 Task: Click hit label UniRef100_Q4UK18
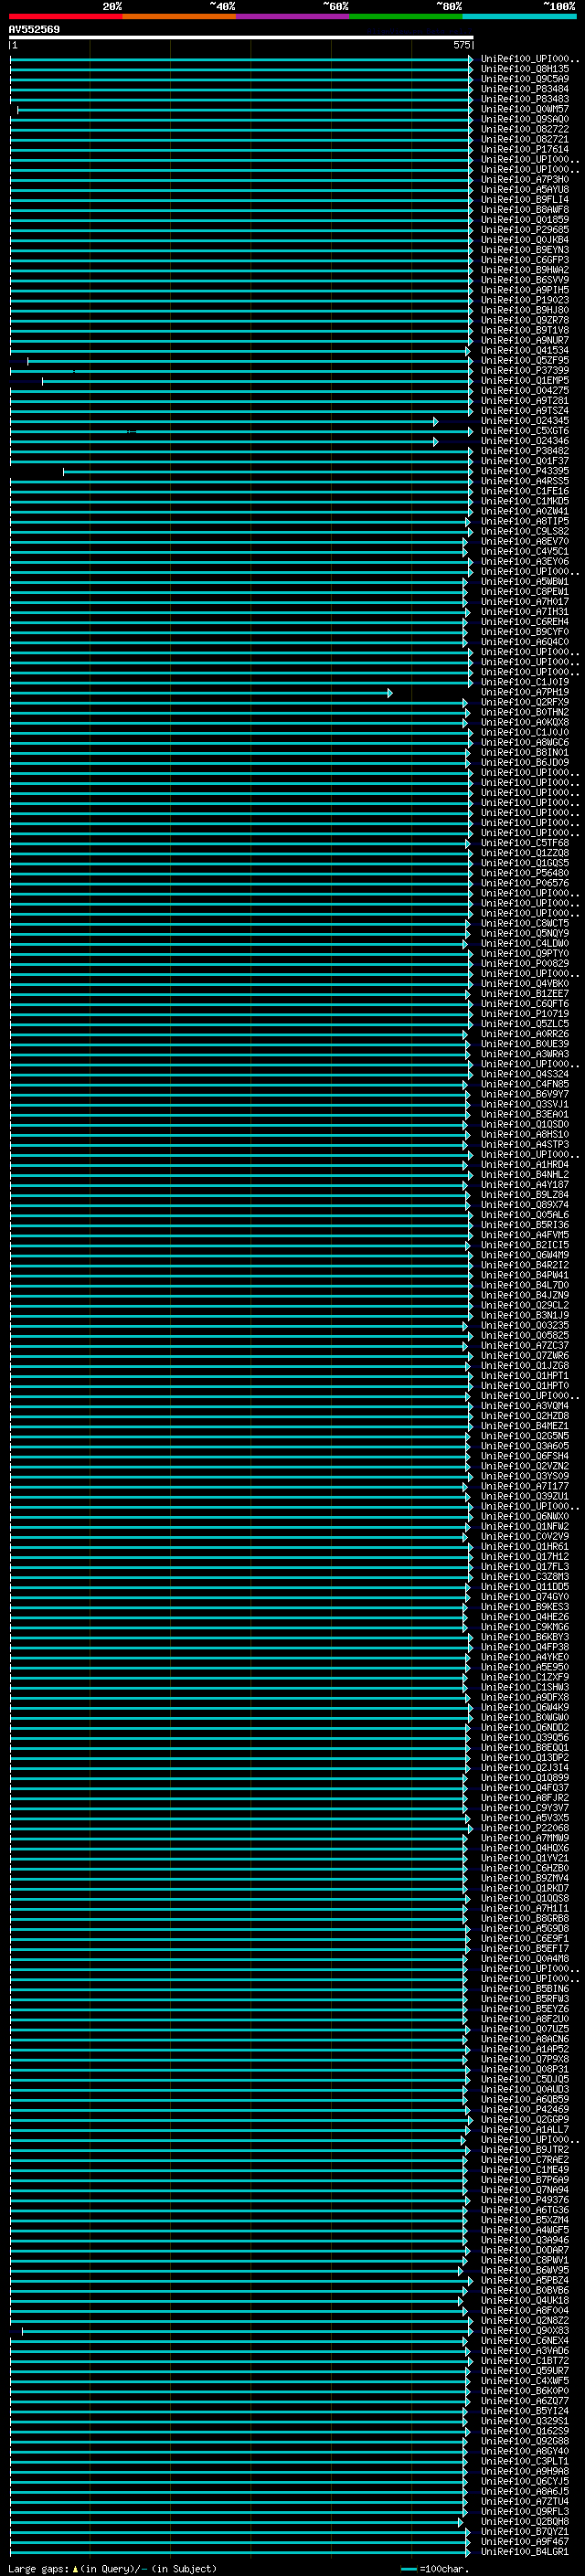[525, 2301]
